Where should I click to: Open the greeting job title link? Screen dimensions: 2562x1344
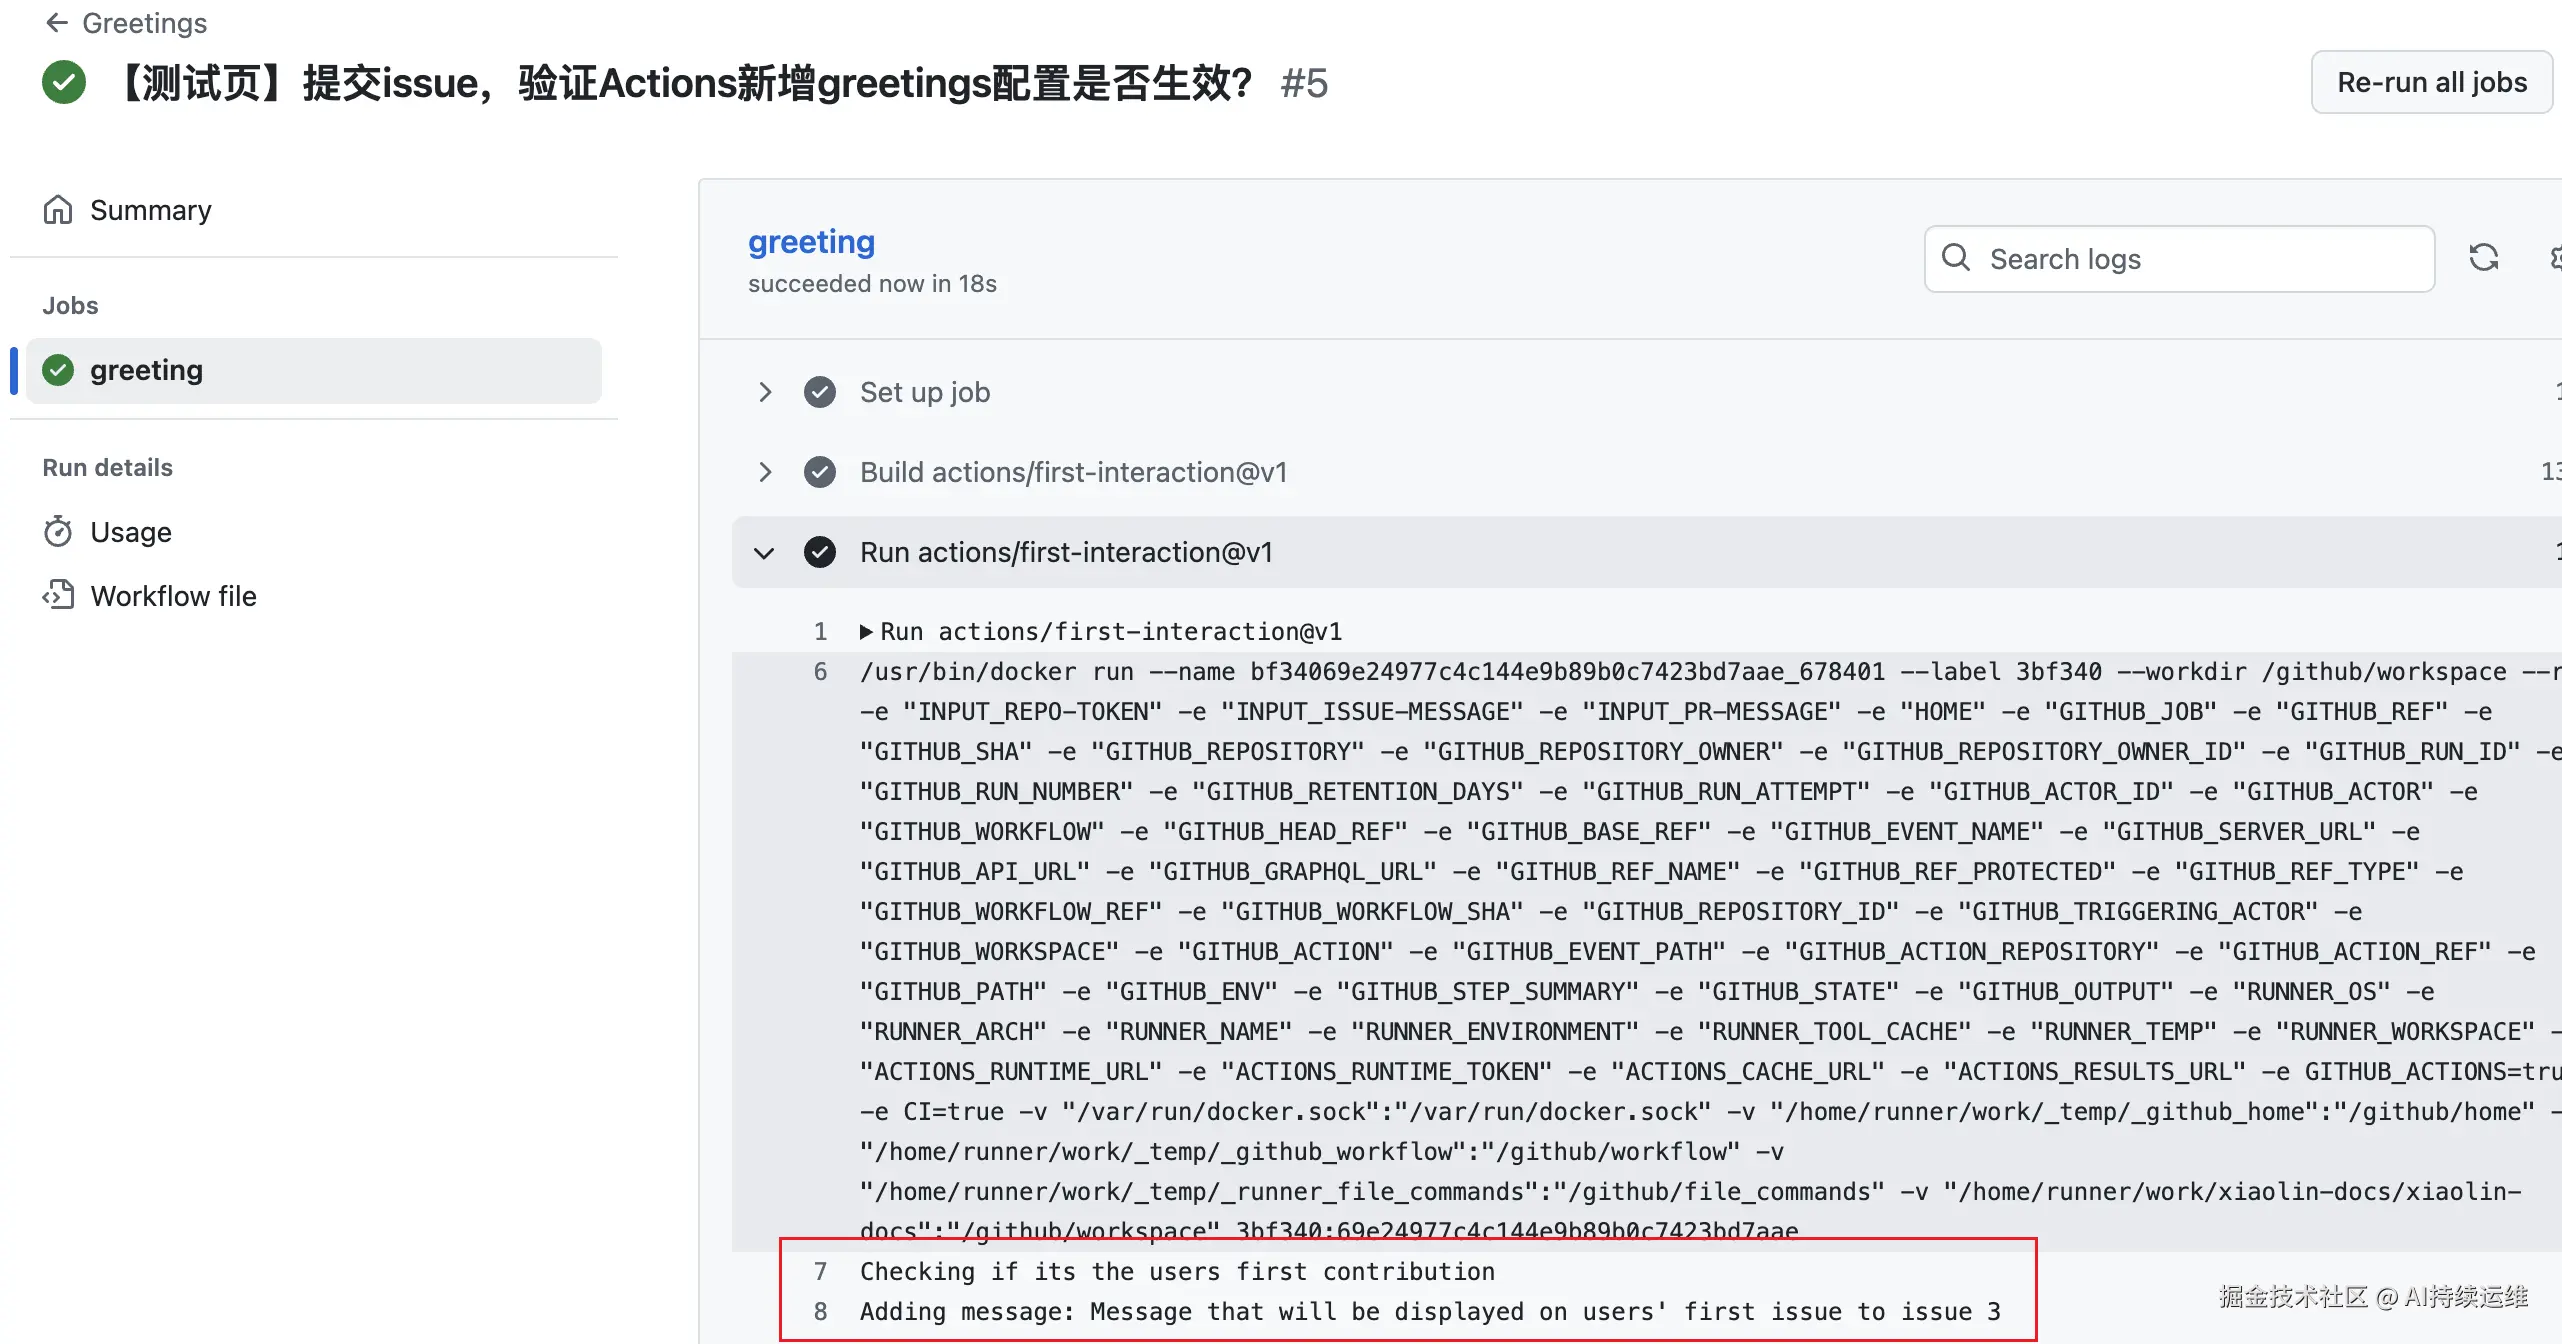(811, 242)
